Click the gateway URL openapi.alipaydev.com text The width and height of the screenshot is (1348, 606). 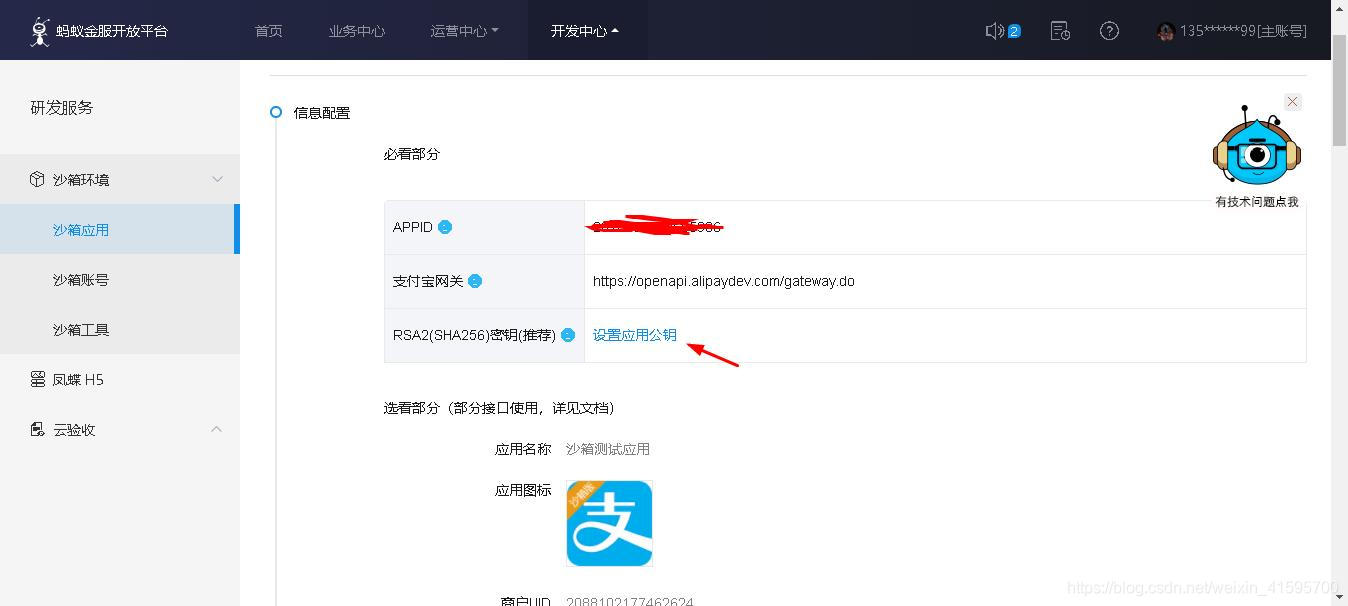coord(724,281)
